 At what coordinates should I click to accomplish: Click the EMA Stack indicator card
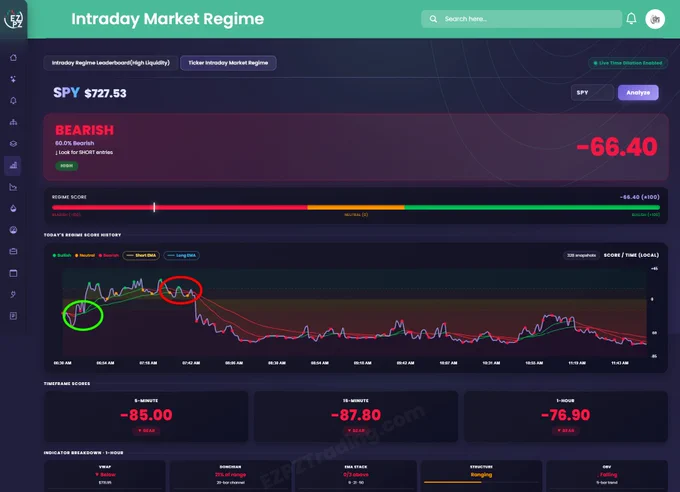tap(356, 476)
